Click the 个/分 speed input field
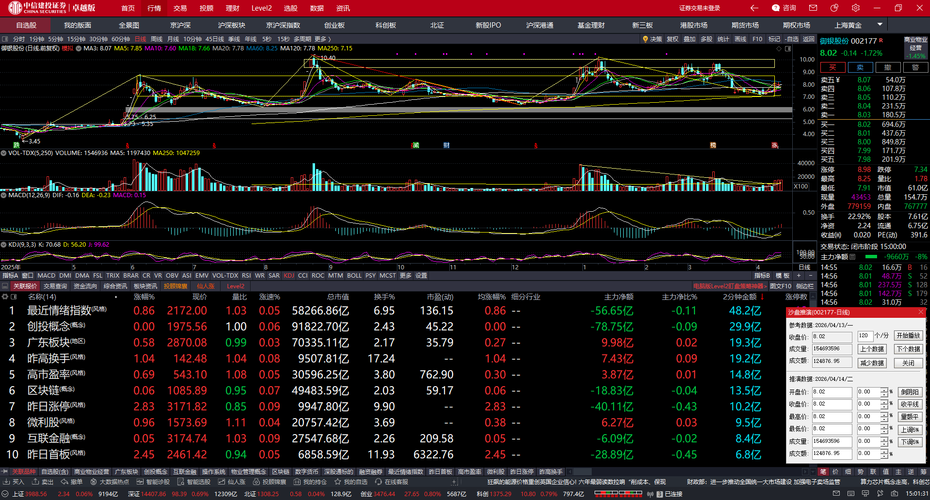The image size is (930, 500). tap(864, 336)
